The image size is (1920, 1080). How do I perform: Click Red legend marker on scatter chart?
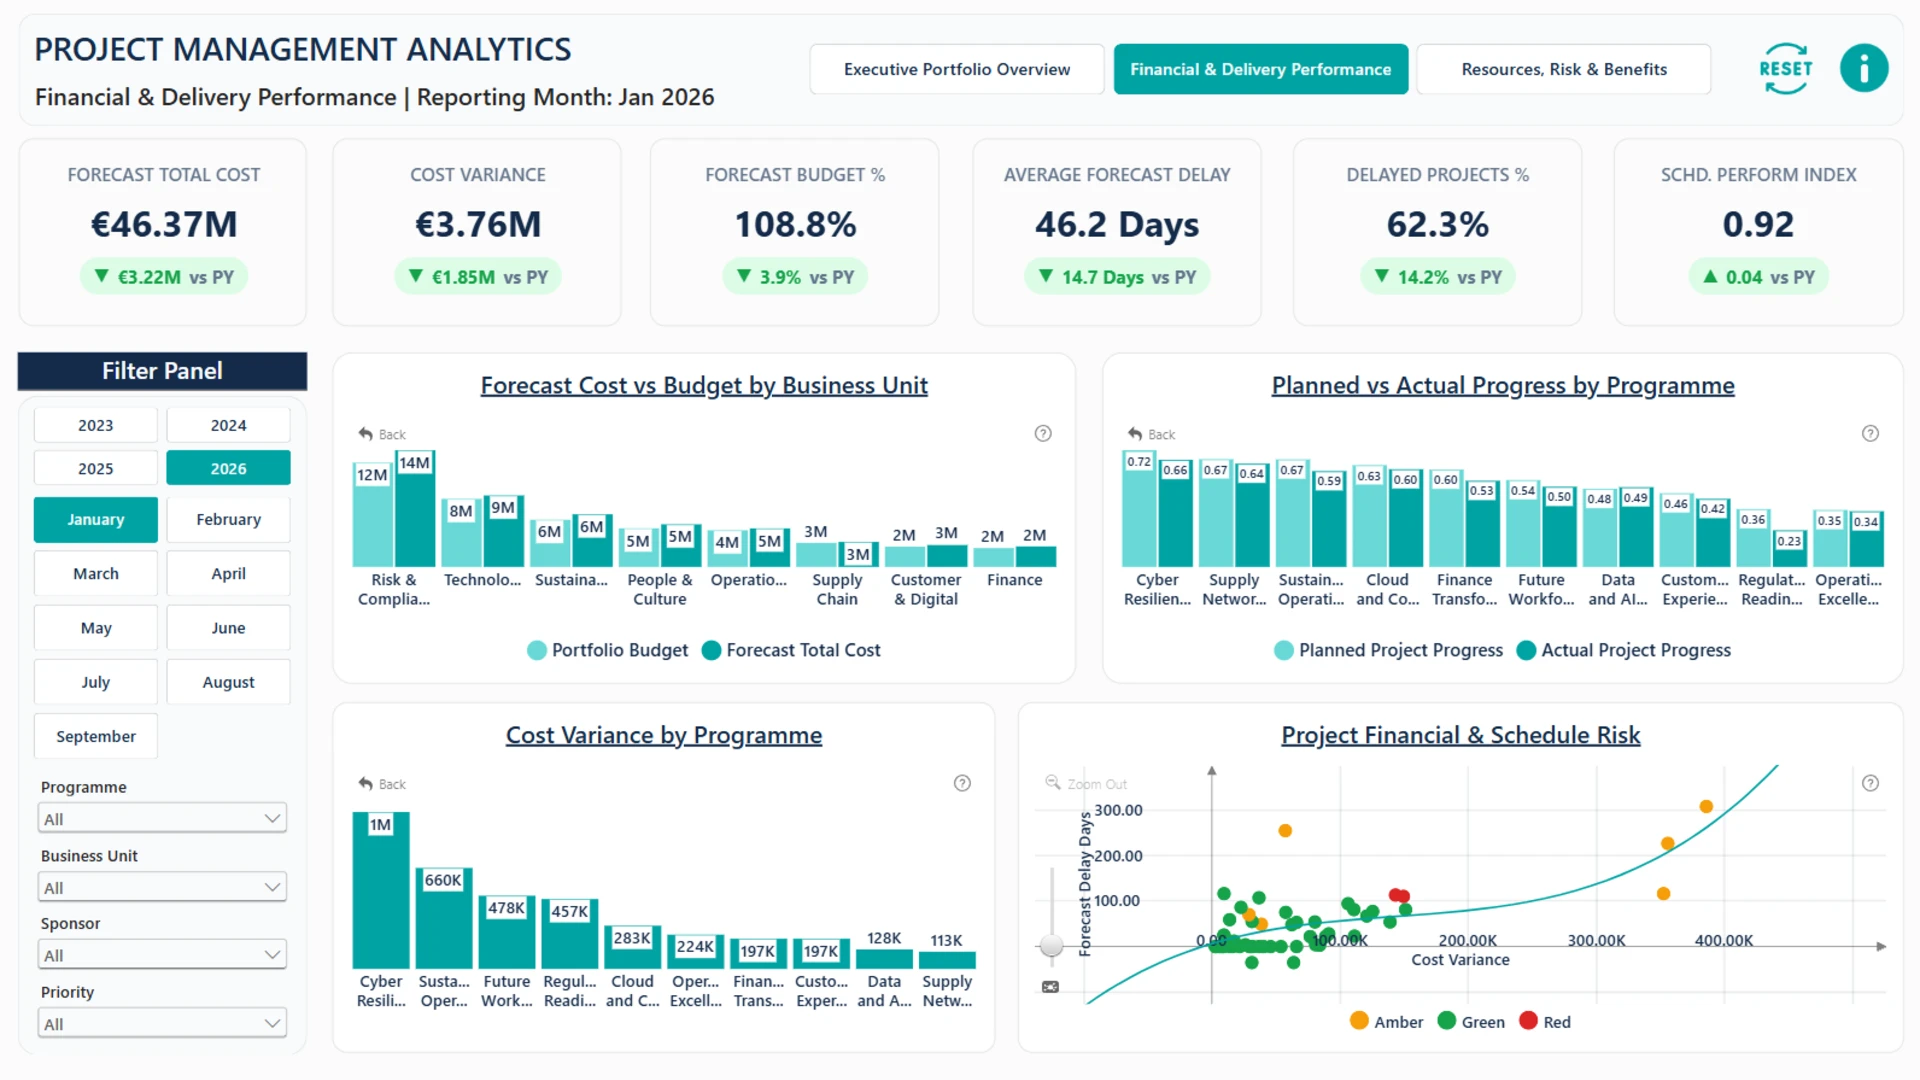tap(1528, 1021)
